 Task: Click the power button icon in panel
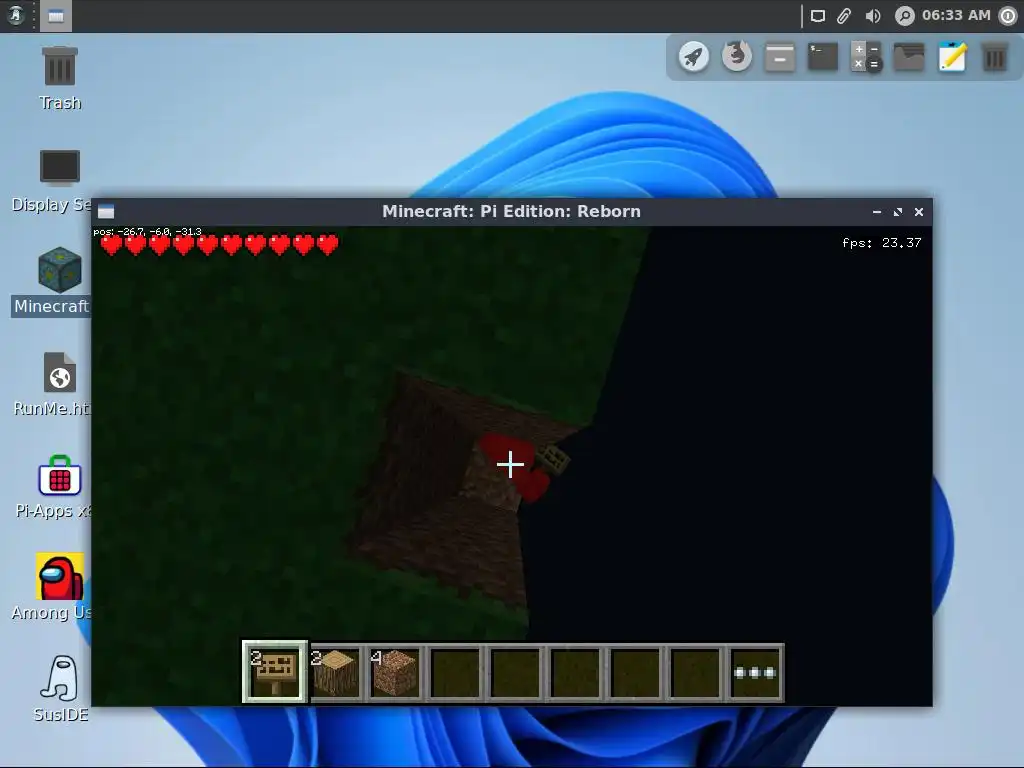point(1009,16)
